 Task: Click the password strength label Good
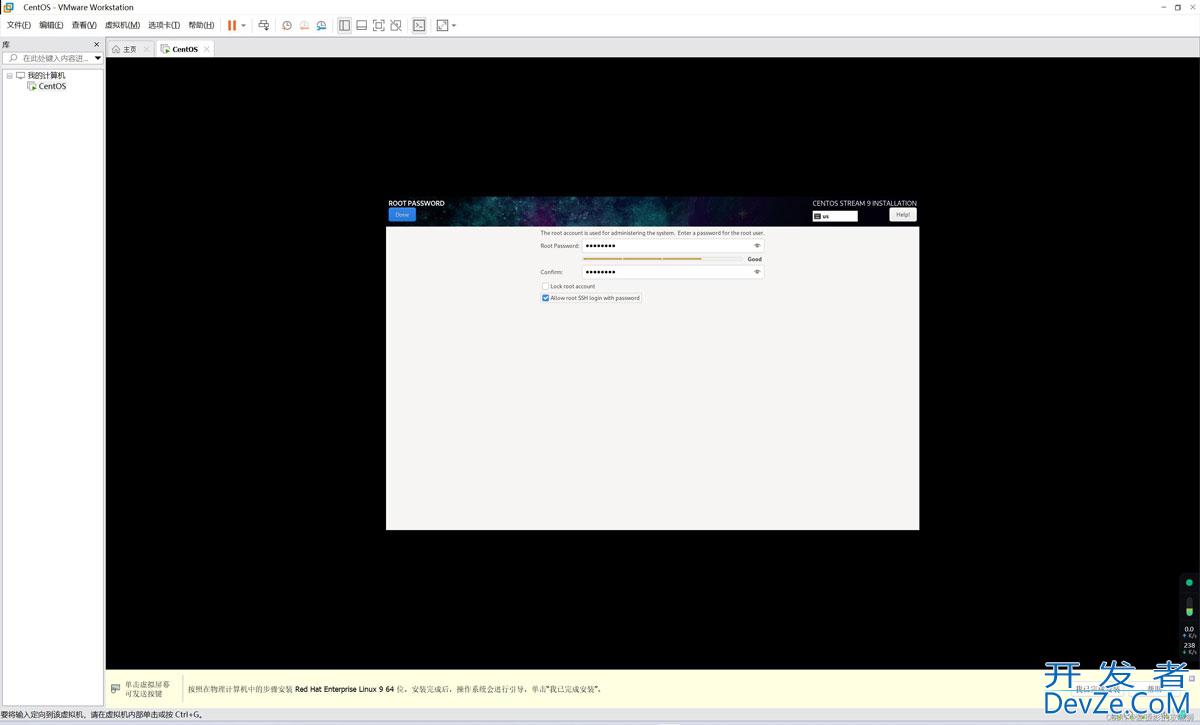[x=755, y=259]
